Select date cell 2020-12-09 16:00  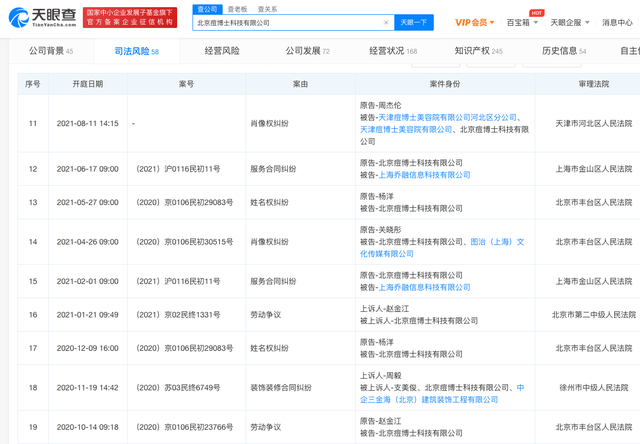coord(88,348)
